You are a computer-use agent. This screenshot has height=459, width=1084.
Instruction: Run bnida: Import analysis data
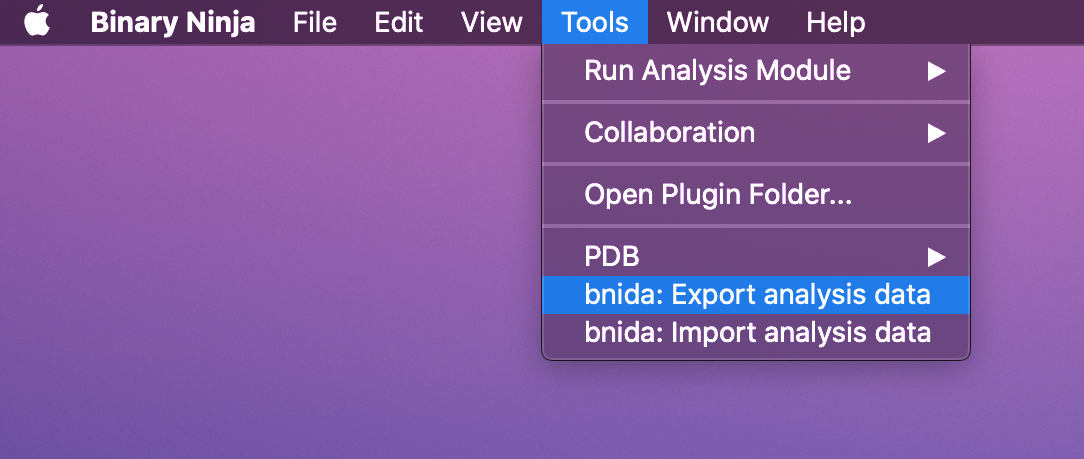(x=756, y=333)
